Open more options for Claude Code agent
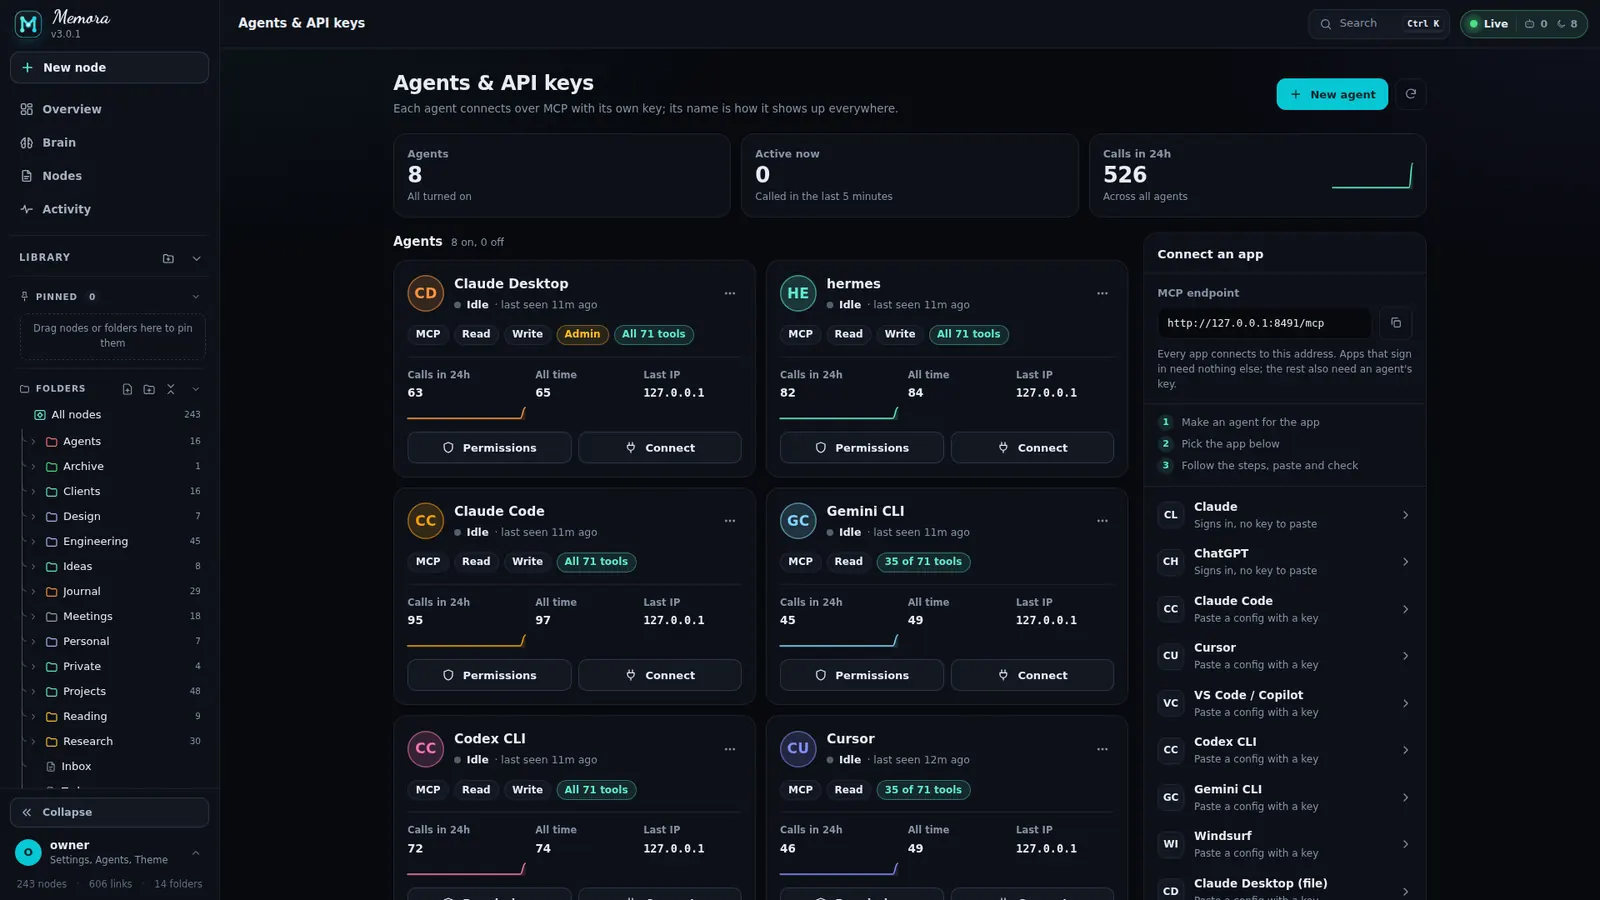Screen dimensions: 1600x900 coord(730,521)
